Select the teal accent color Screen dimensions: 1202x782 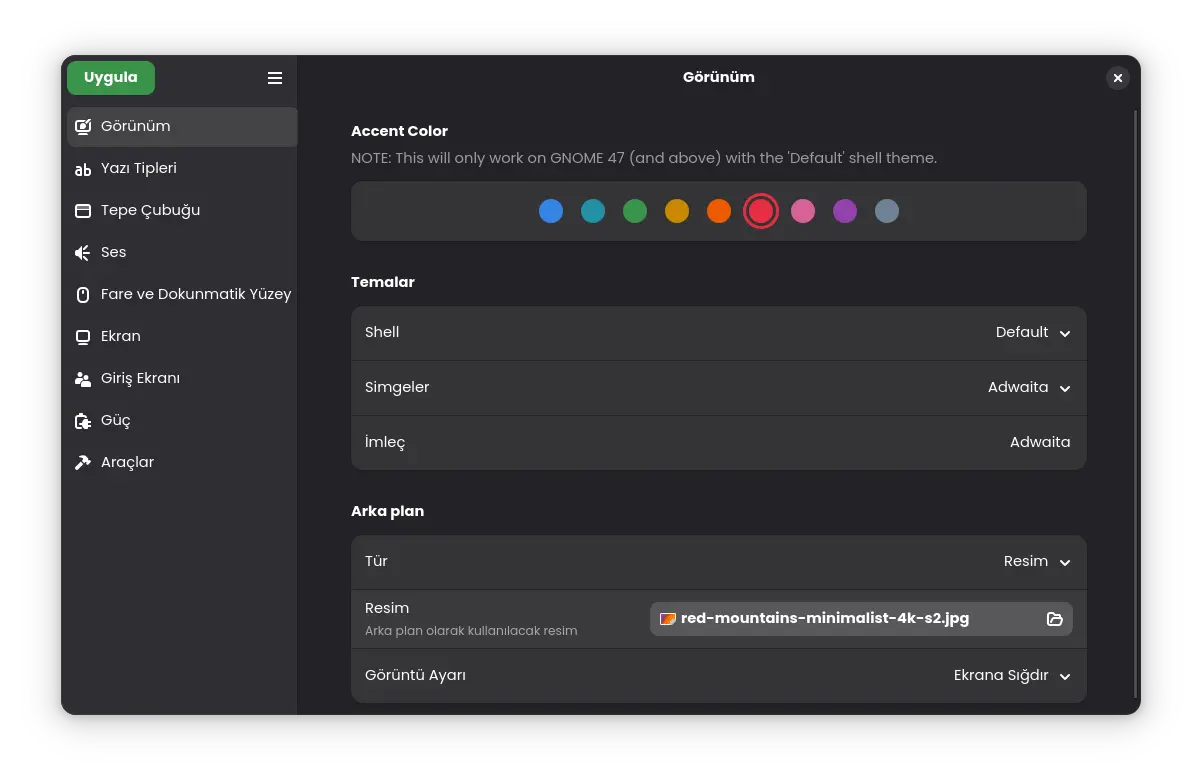click(x=593, y=211)
